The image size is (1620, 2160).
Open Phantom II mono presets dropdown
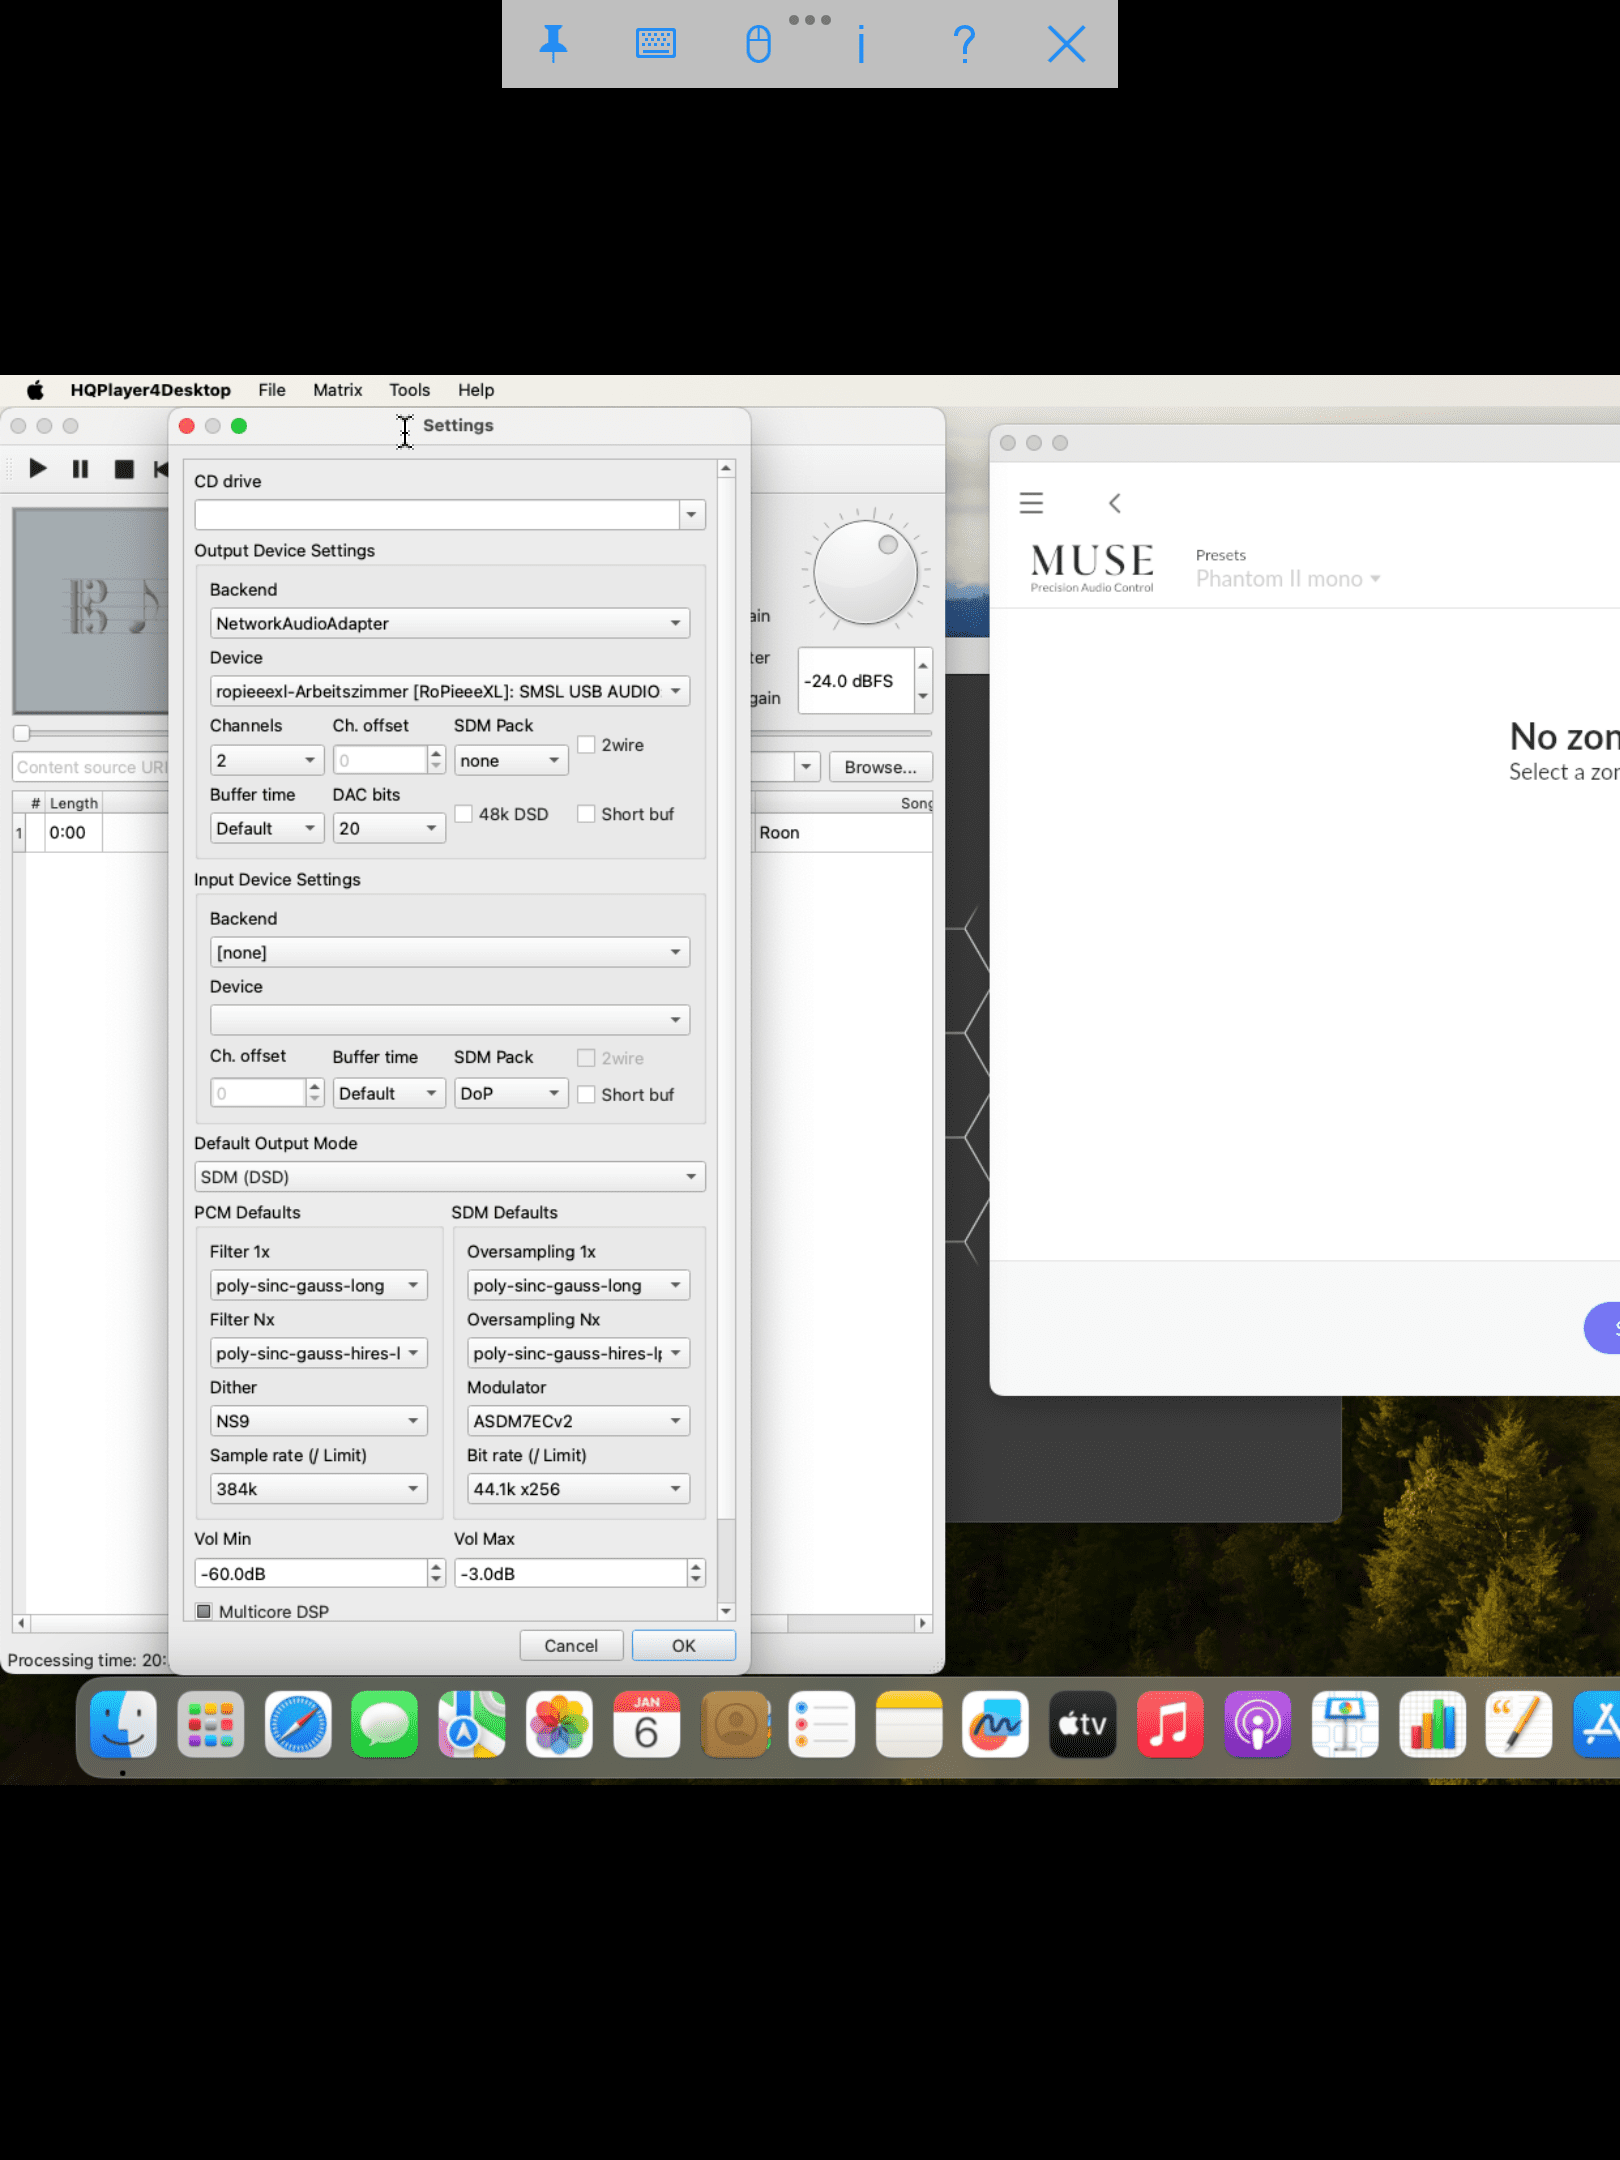[1288, 579]
